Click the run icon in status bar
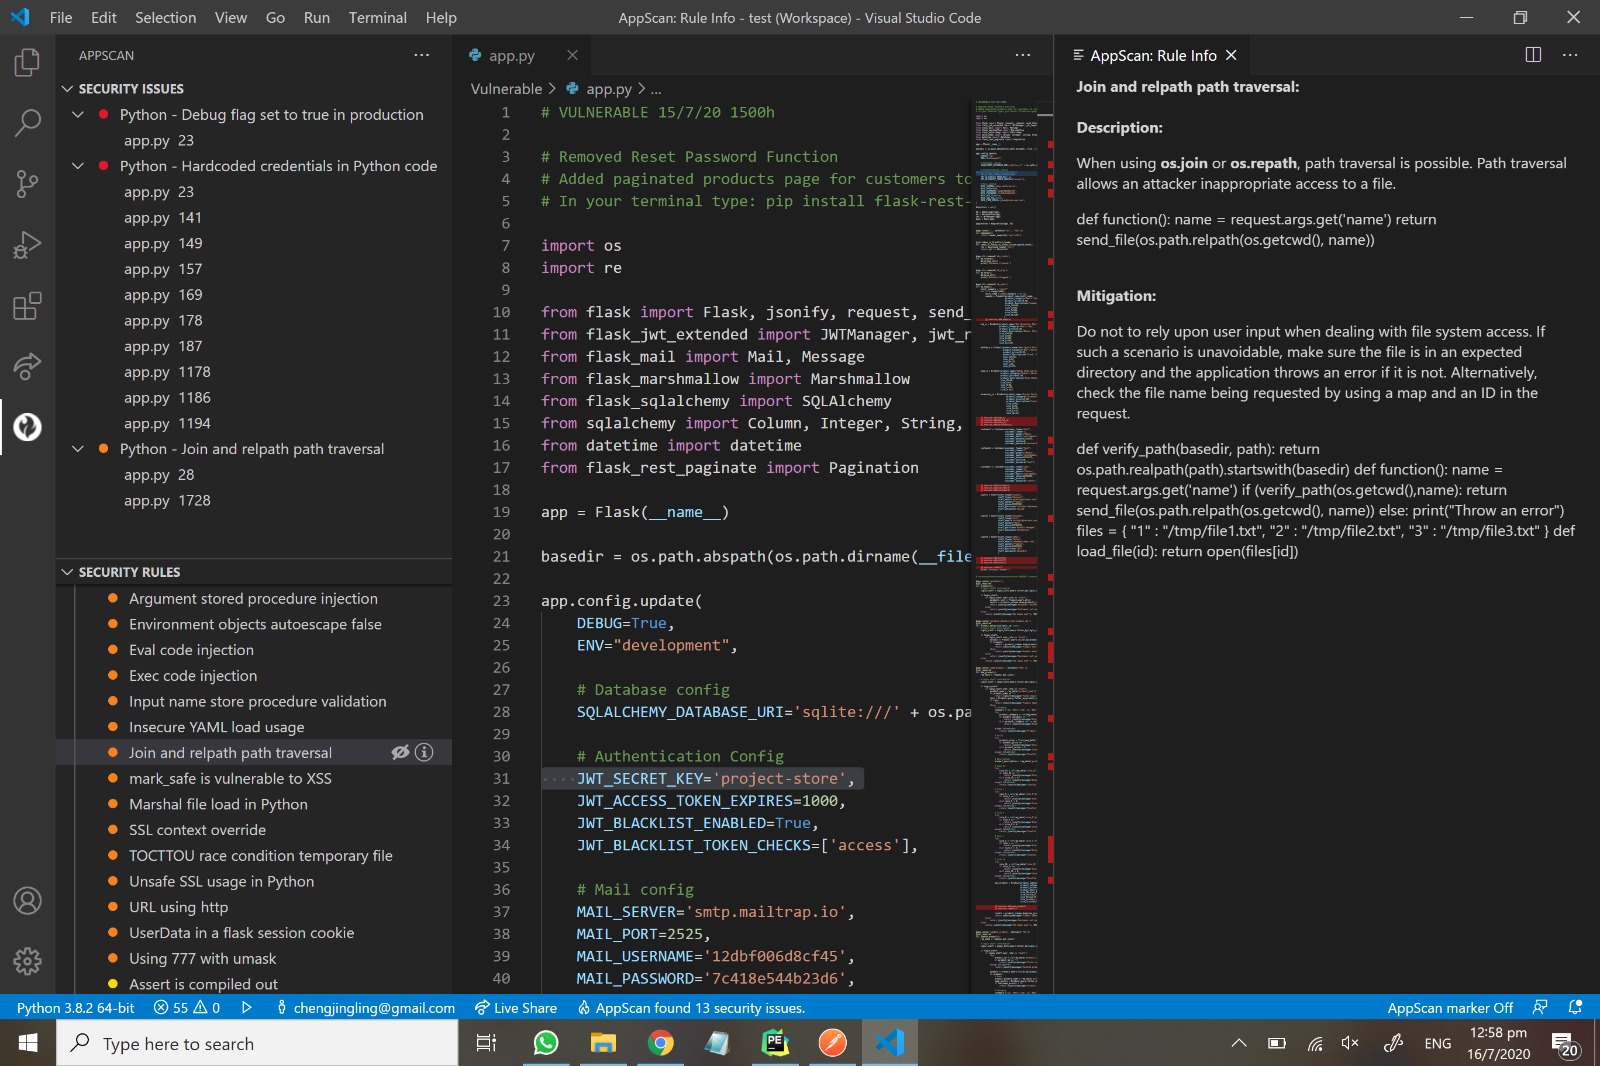The image size is (1600, 1066). 247,1008
